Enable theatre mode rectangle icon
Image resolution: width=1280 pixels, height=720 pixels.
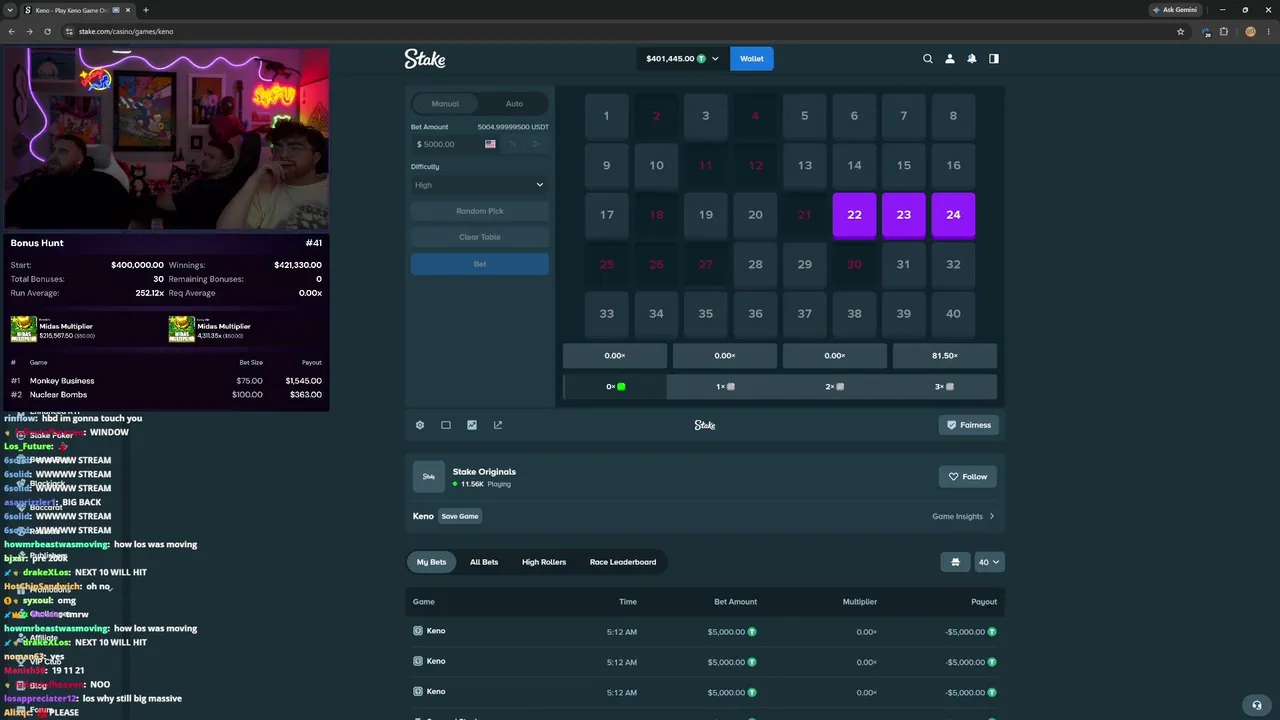(x=446, y=425)
